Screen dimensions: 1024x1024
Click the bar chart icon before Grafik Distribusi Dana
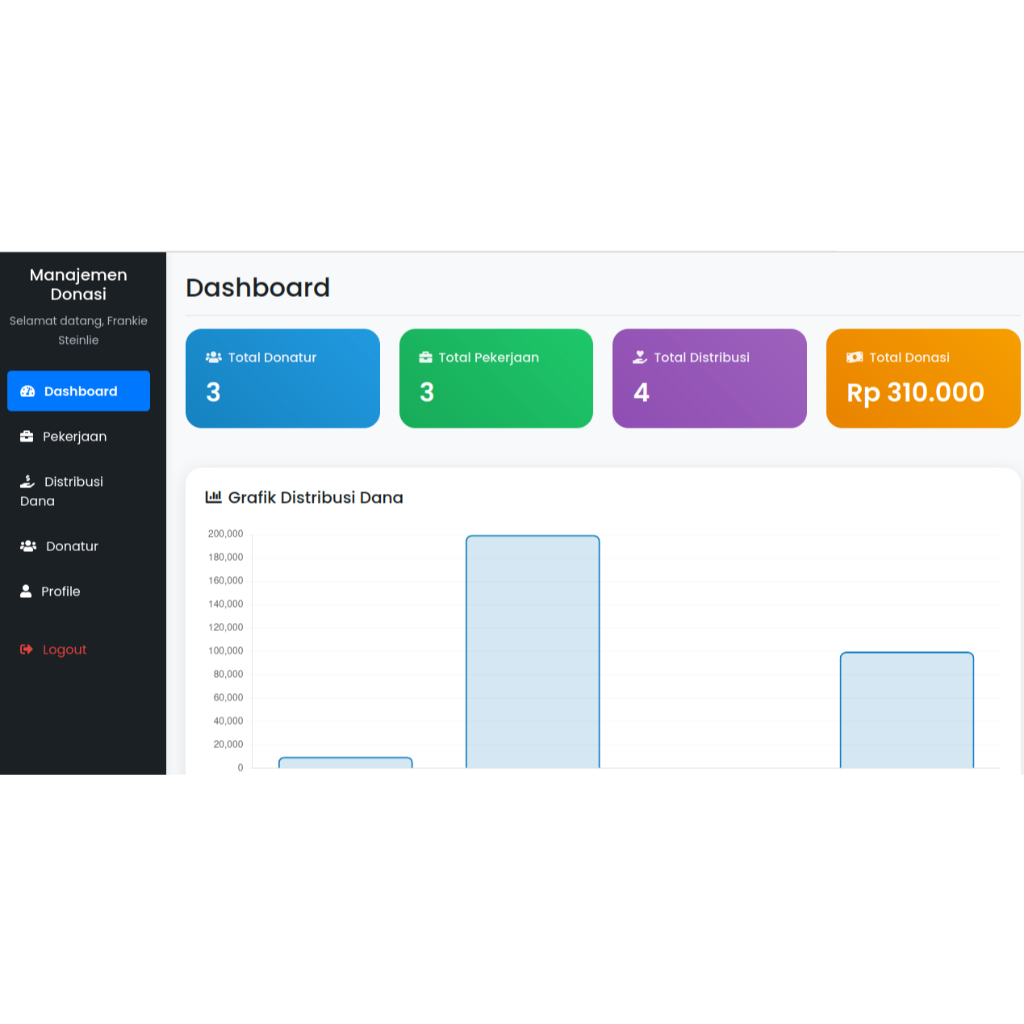[213, 496]
